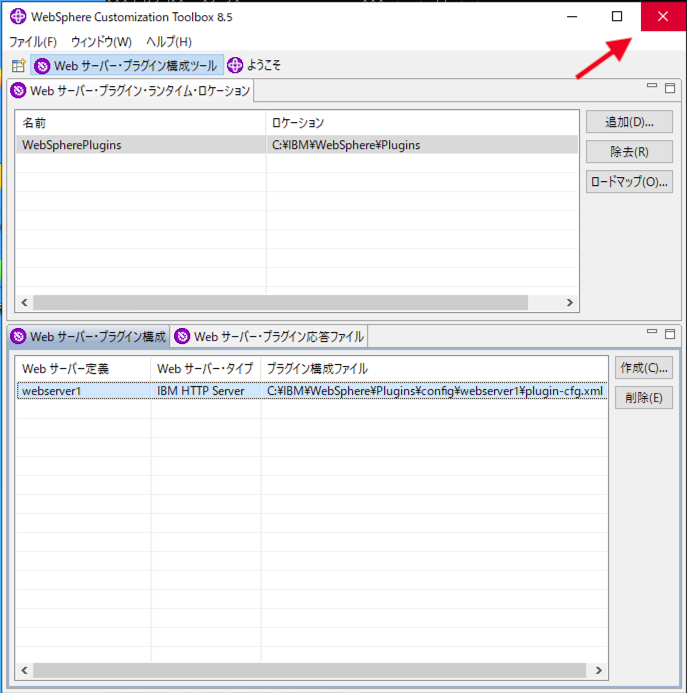
Task: Click the lower table horizontal scrollbar thumb
Action: point(309,670)
